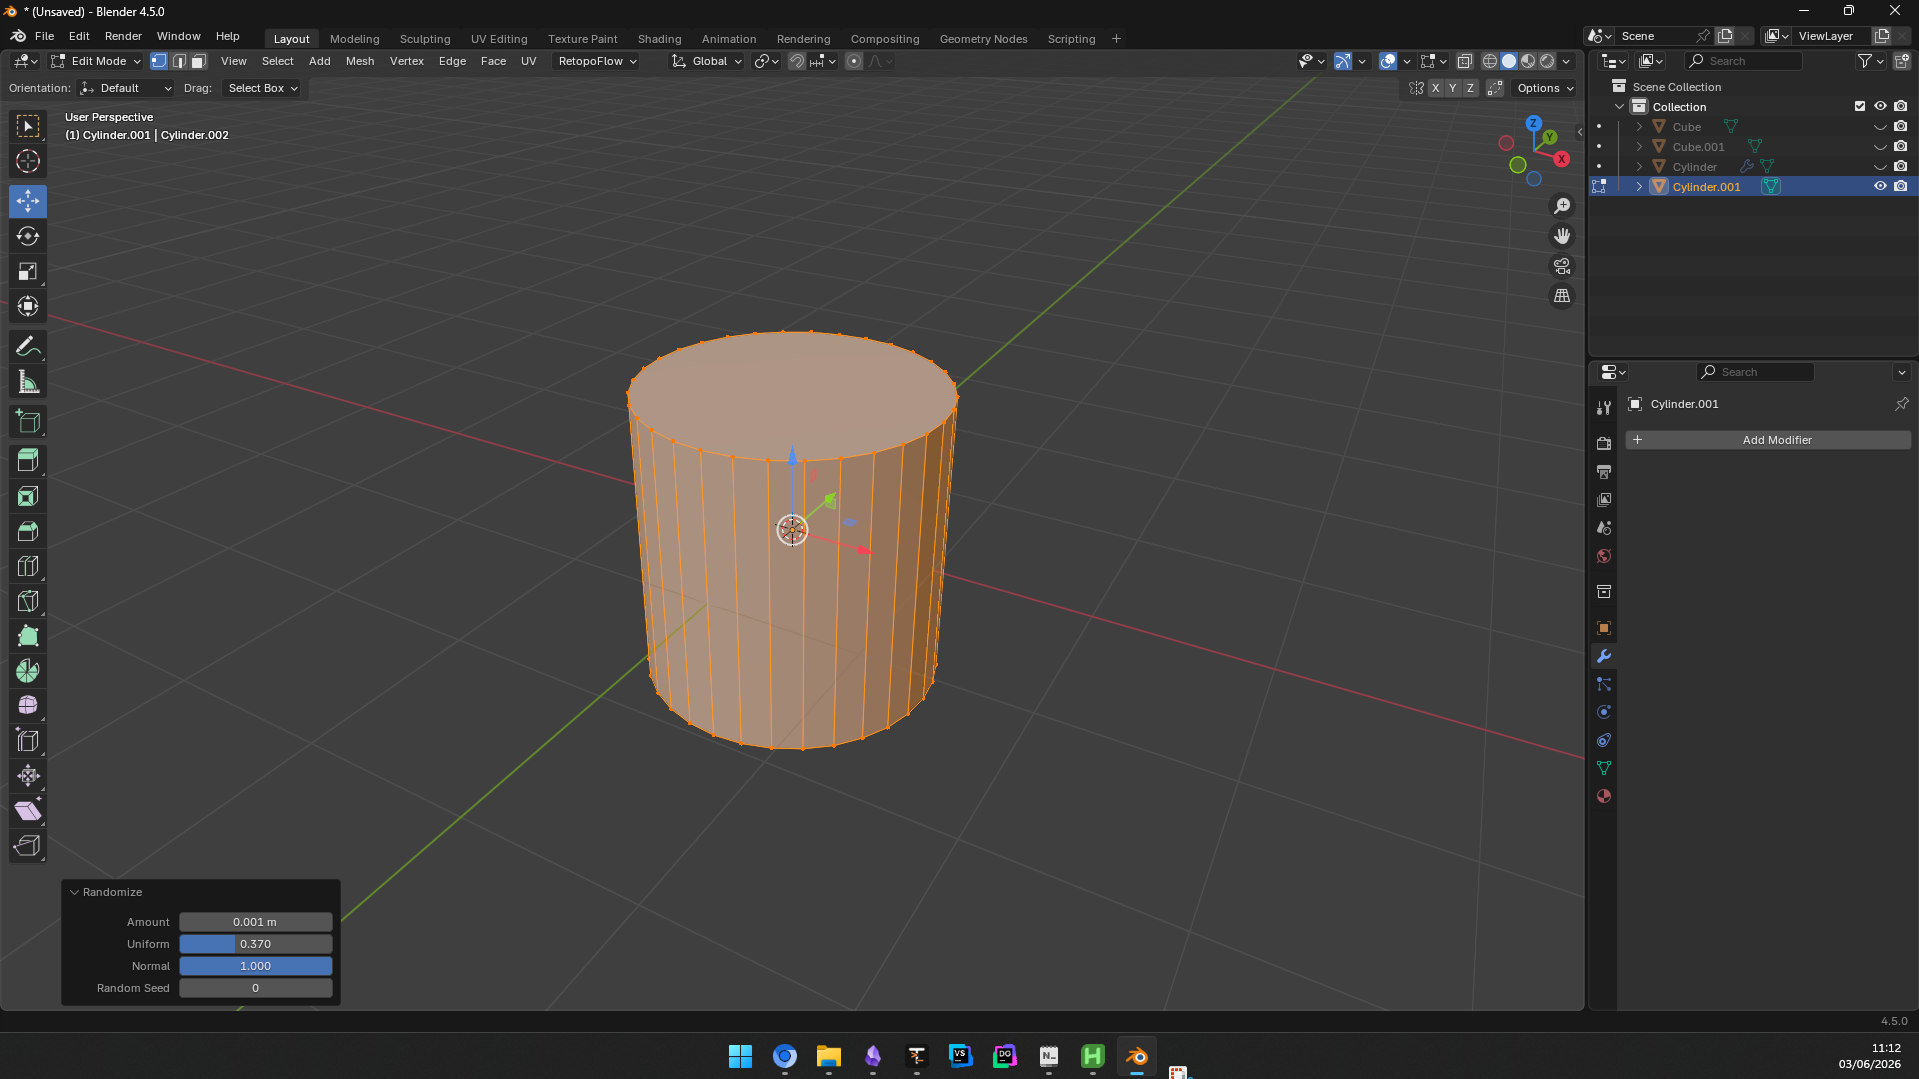Open File Explorer from the taskbar
1919x1079 pixels.
(x=828, y=1056)
